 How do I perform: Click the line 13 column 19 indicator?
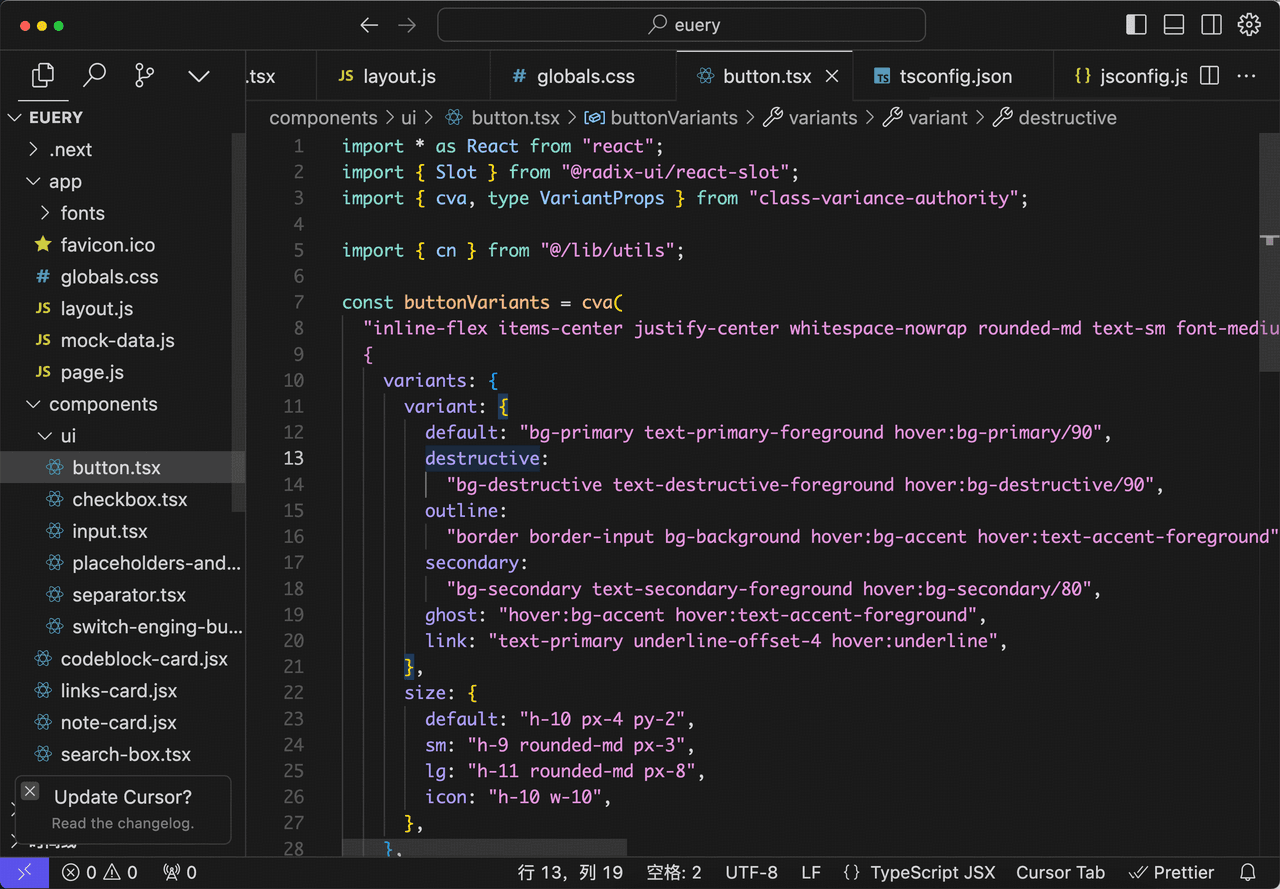(x=570, y=873)
